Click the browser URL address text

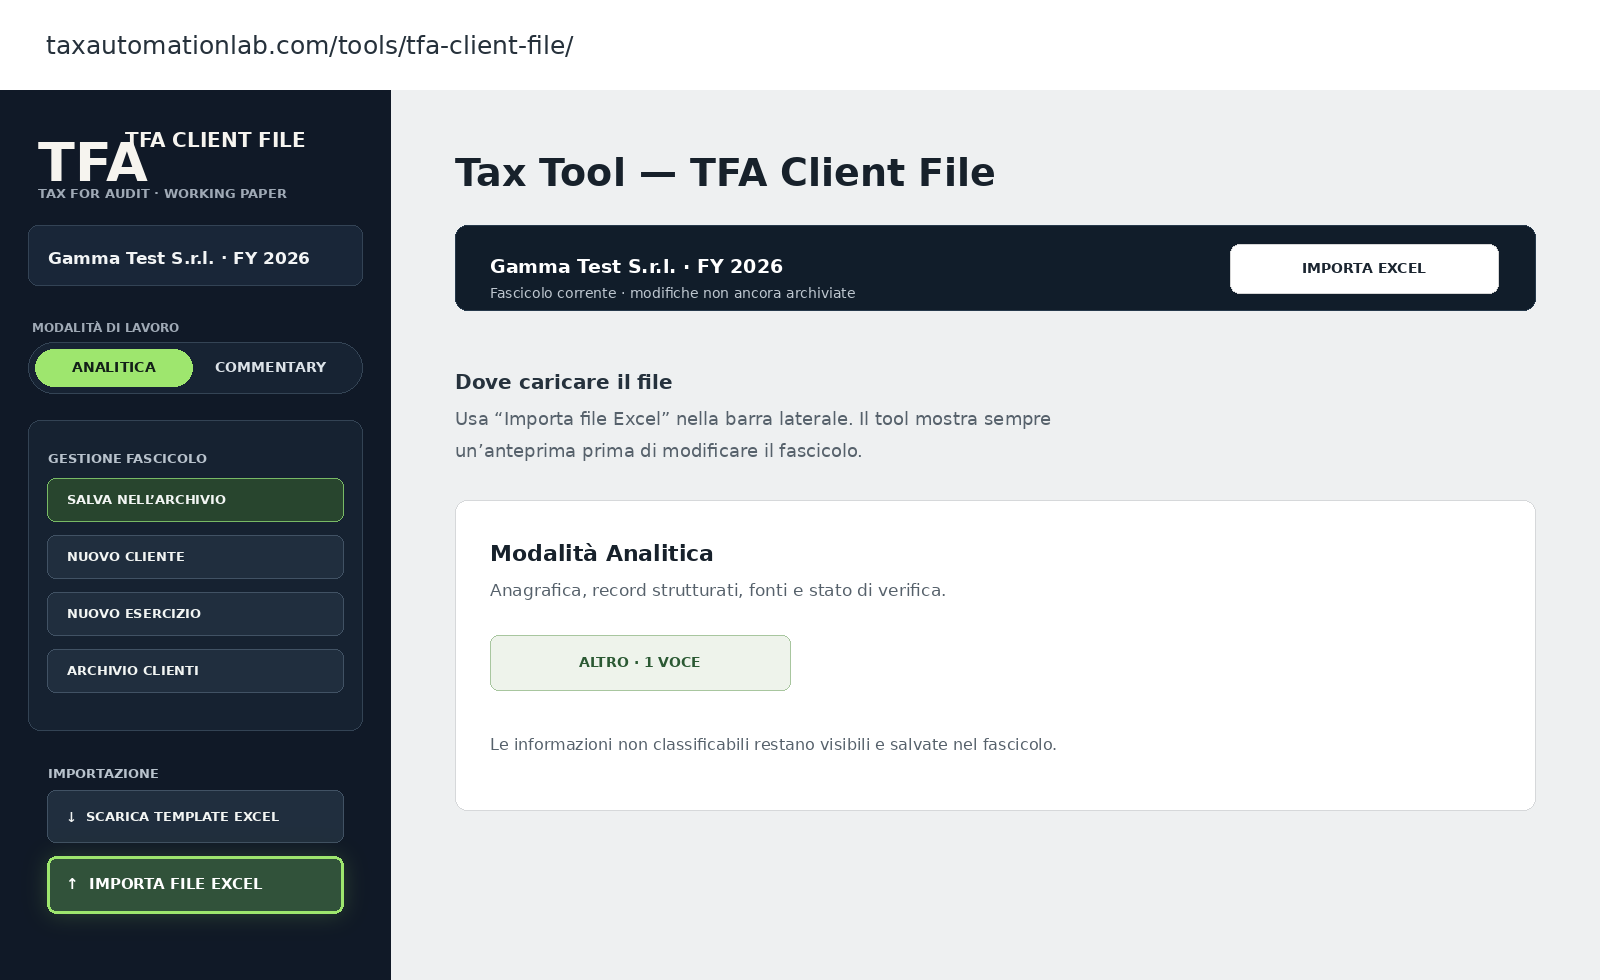pos(309,45)
